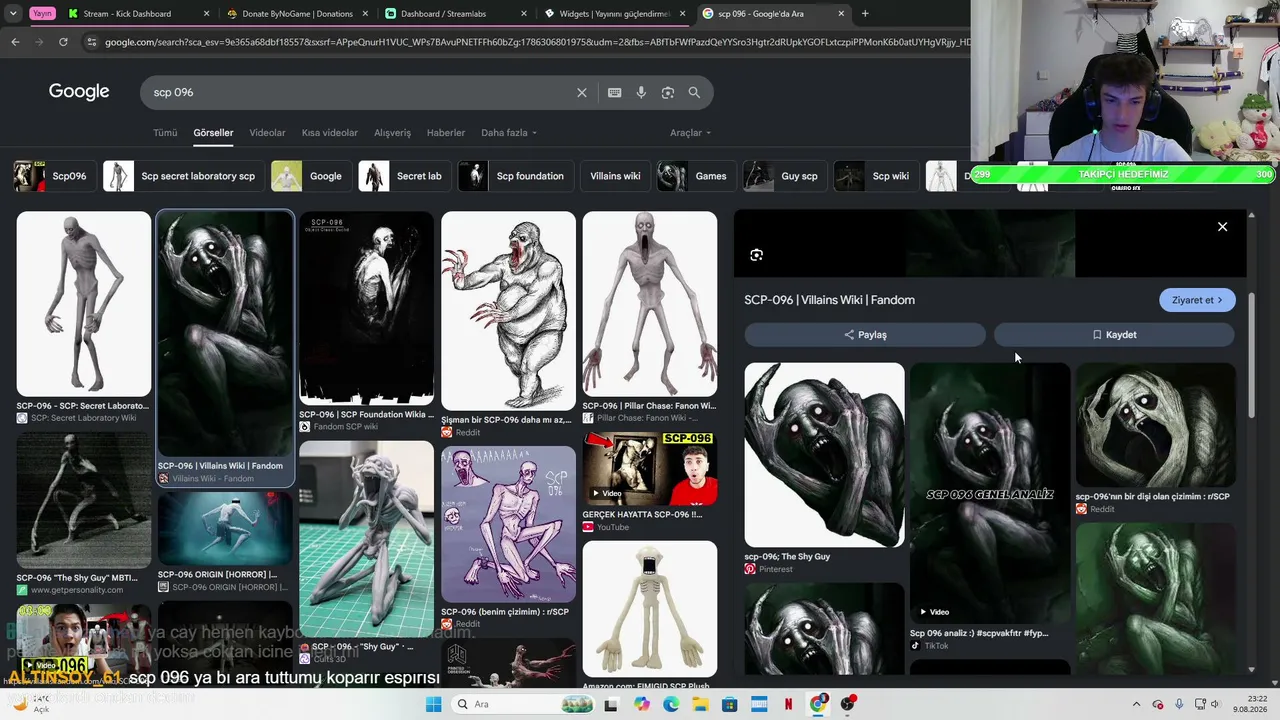Select the Guy scp filter chip
The height and width of the screenshot is (720, 1280).
tap(785, 176)
